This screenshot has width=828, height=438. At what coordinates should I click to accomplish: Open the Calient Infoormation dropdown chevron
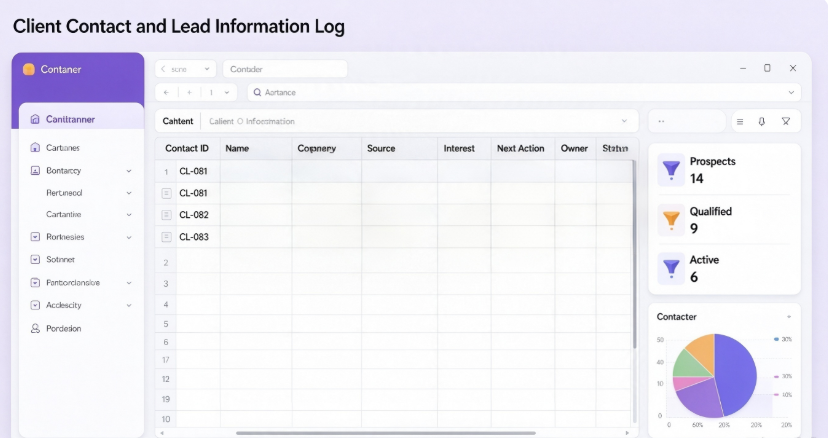[x=624, y=121]
